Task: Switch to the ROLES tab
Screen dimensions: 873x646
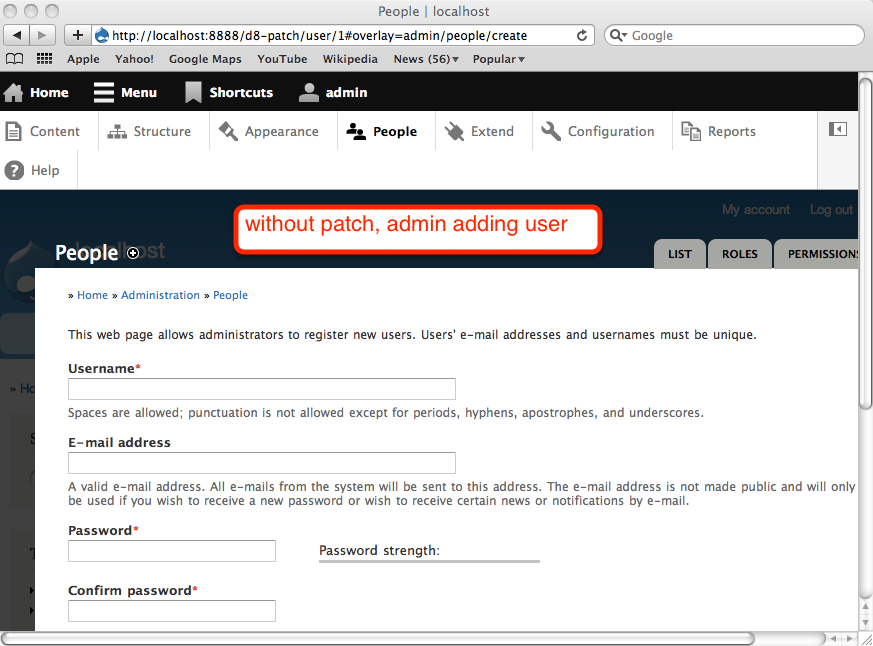Action: pyautogui.click(x=739, y=253)
